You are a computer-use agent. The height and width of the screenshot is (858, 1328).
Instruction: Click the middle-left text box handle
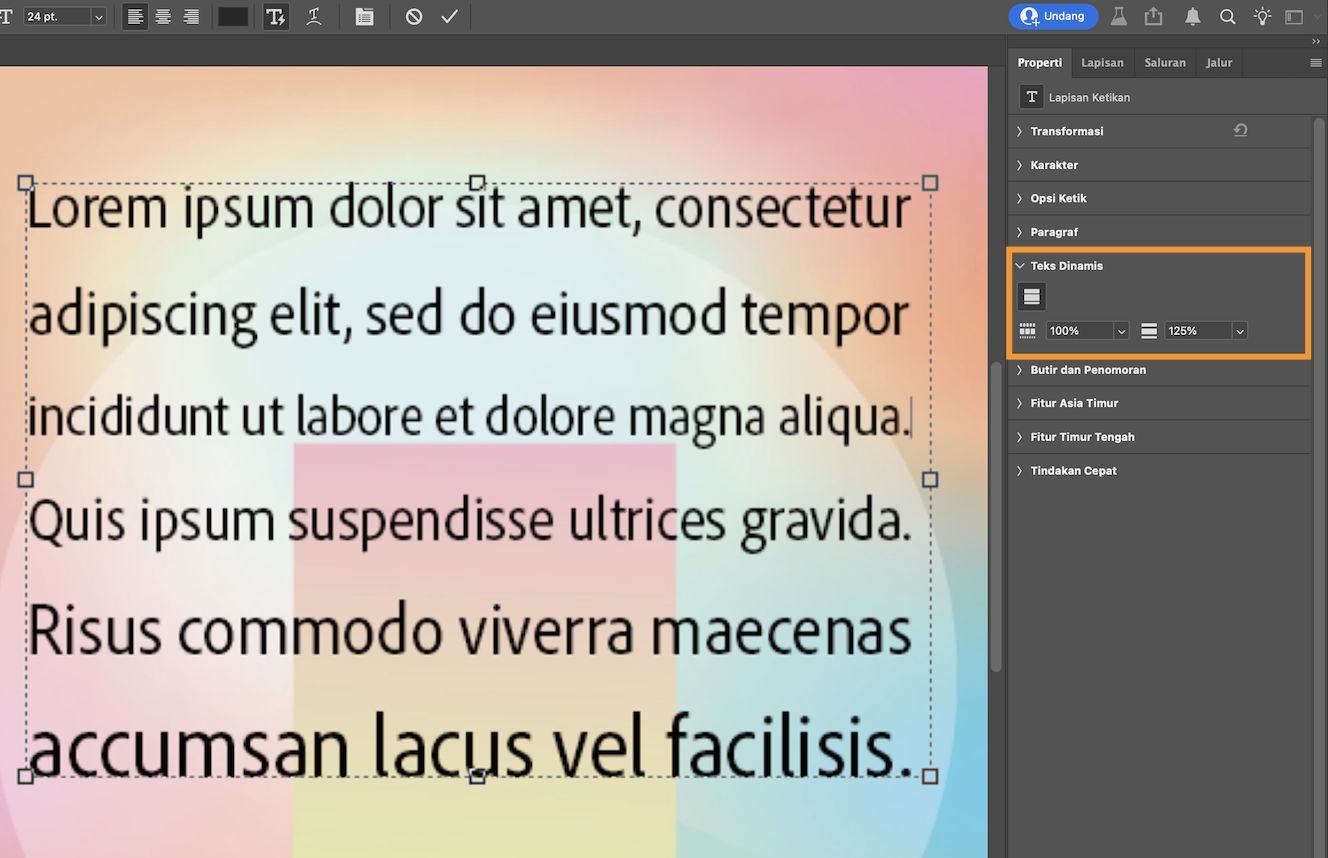(26, 480)
